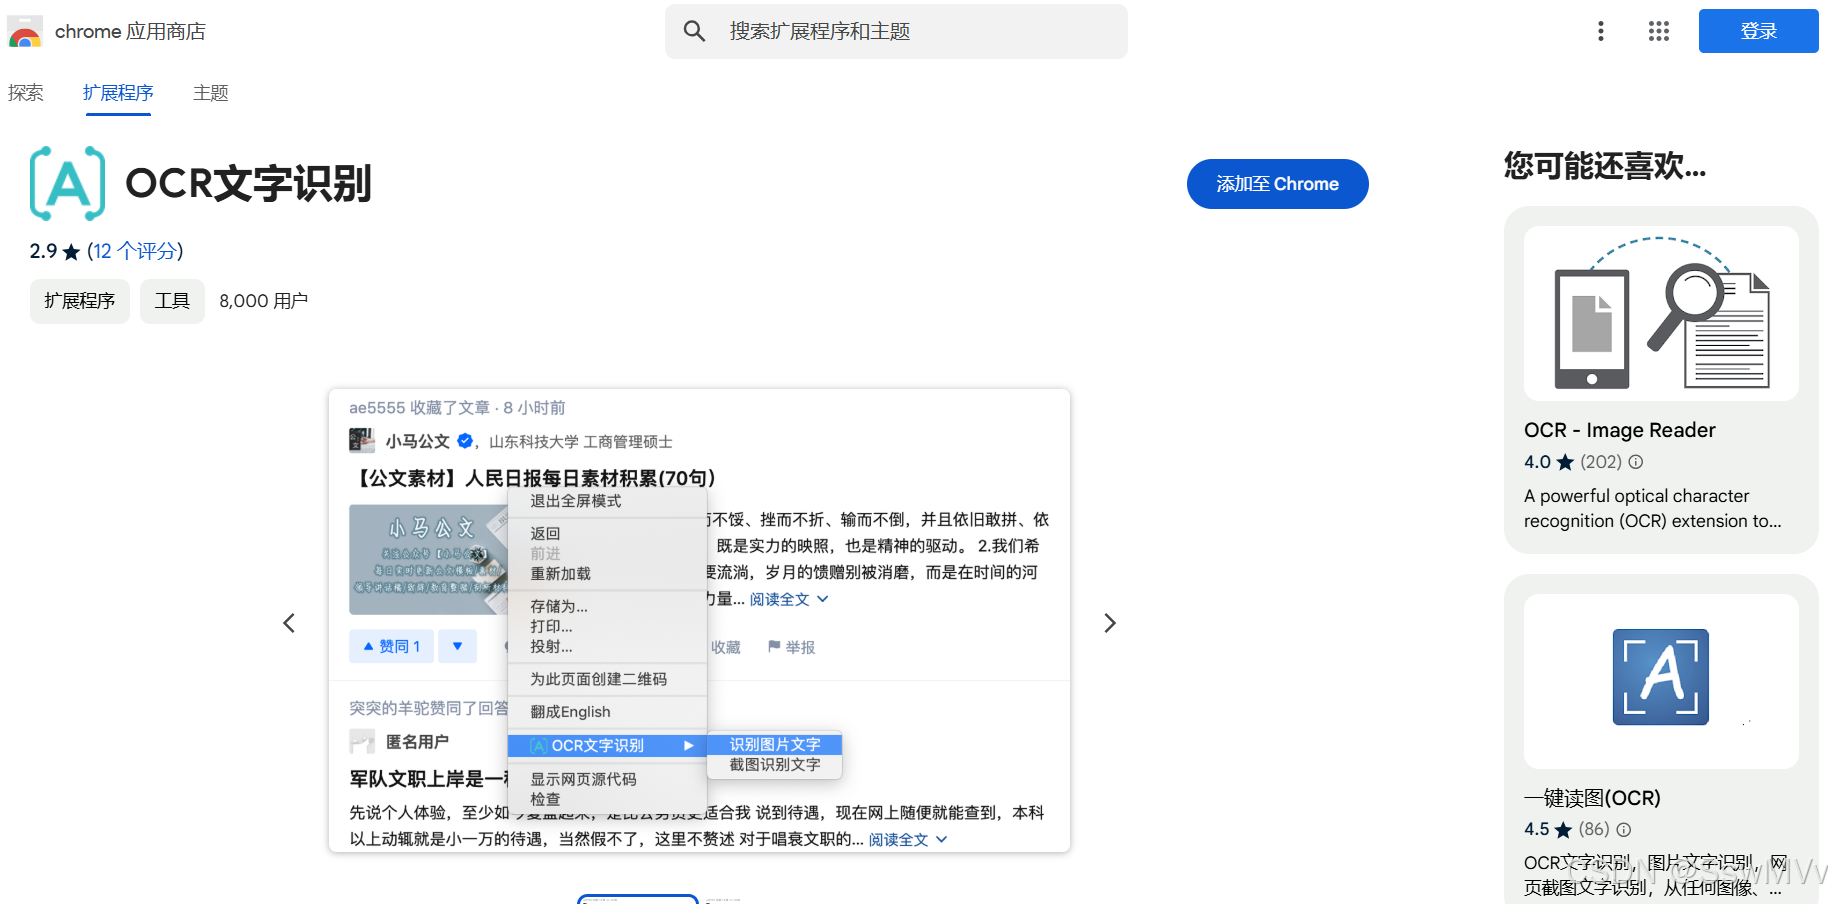This screenshot has height=904, width=1832.
Task: Click the OCR文字识别 extension logo icon
Action: (x=68, y=183)
